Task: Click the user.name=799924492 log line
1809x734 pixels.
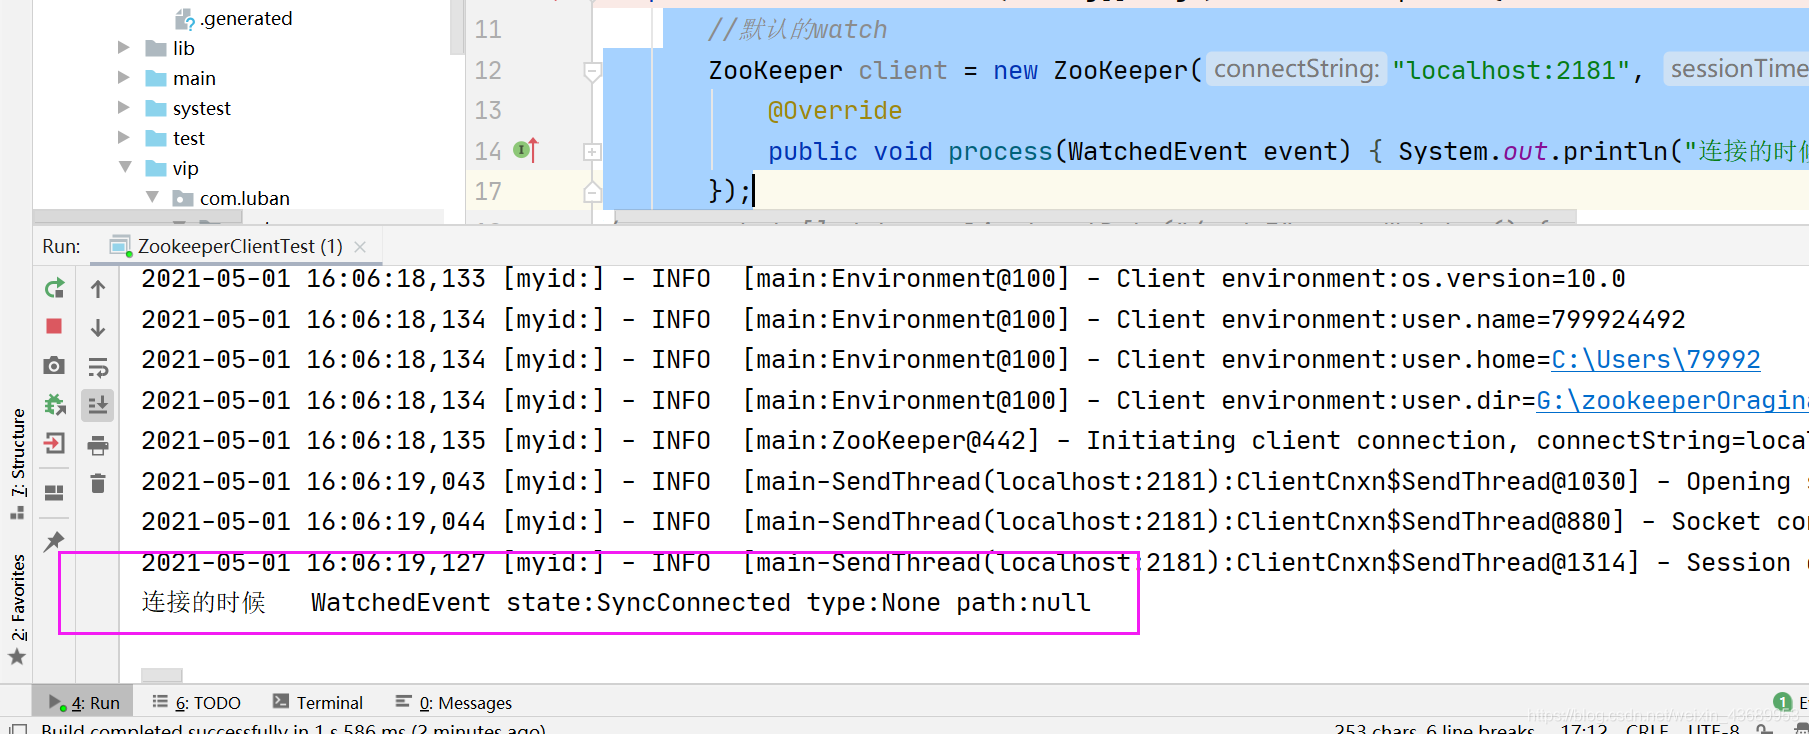Action: tap(913, 319)
